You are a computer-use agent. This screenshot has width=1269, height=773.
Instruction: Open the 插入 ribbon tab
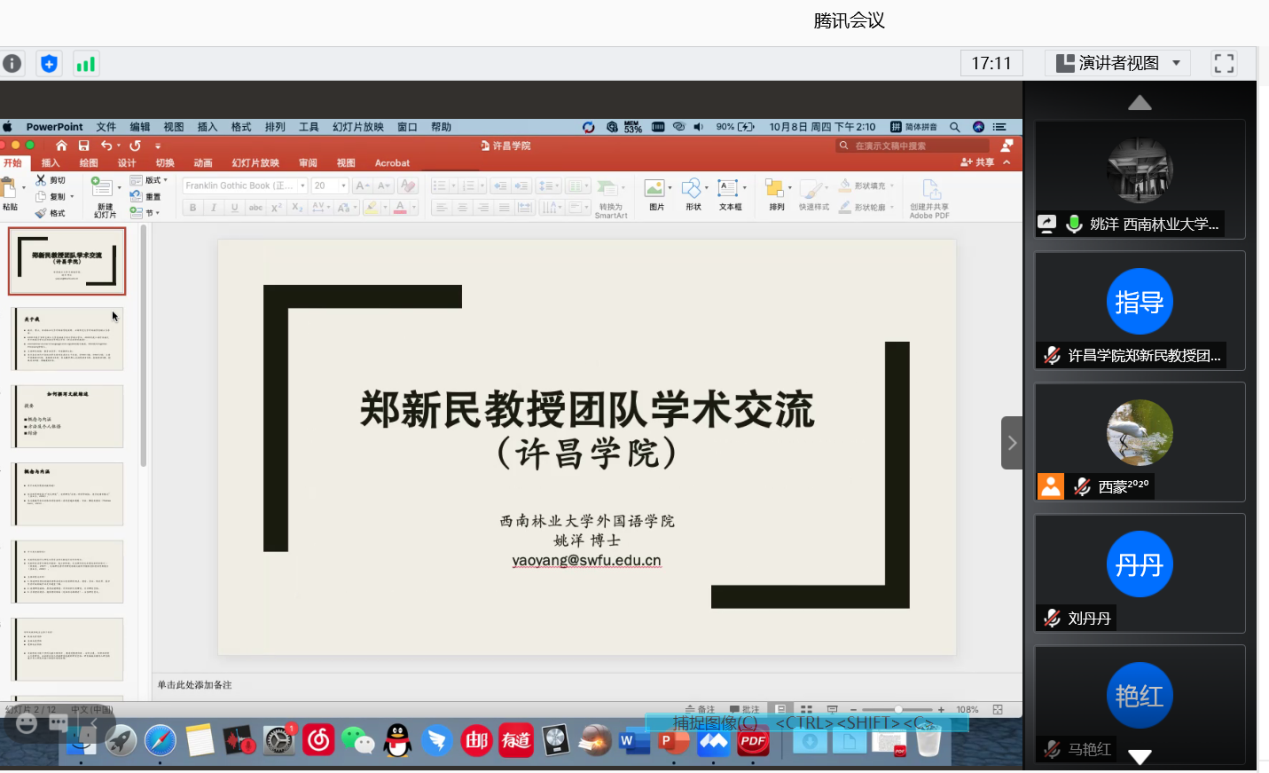[50, 163]
